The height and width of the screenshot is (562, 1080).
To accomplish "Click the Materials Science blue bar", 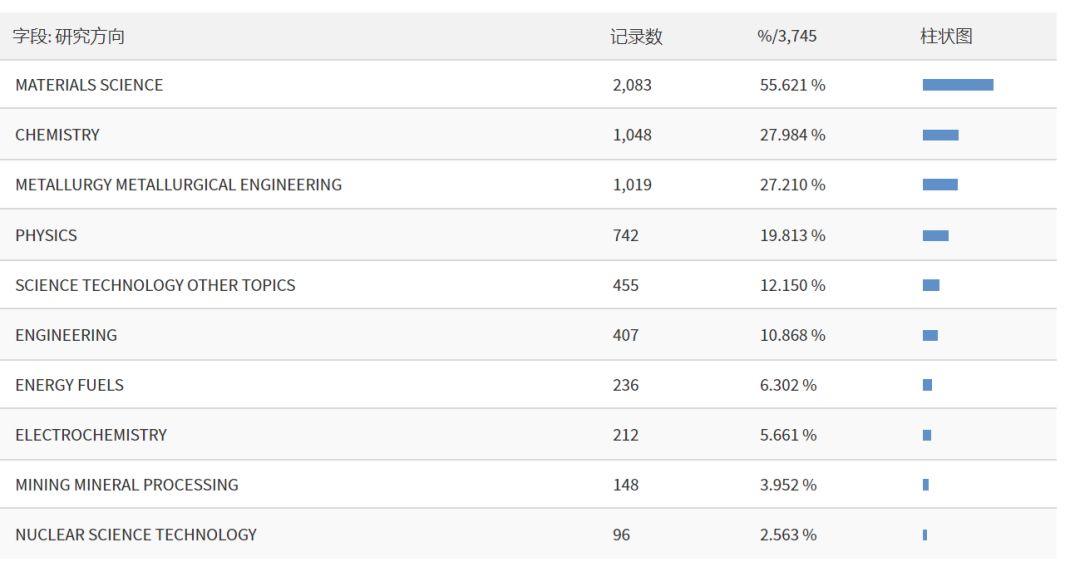I will tap(957, 85).
